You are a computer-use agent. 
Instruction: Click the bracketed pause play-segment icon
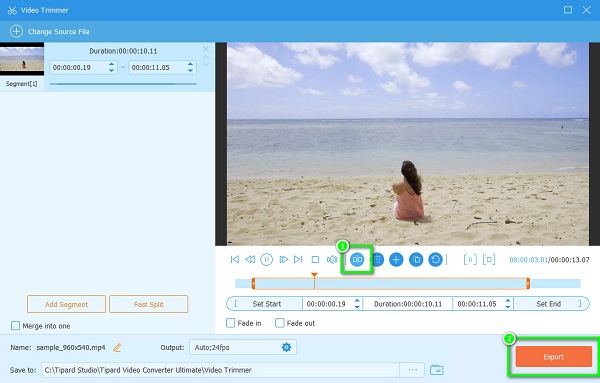(x=470, y=260)
